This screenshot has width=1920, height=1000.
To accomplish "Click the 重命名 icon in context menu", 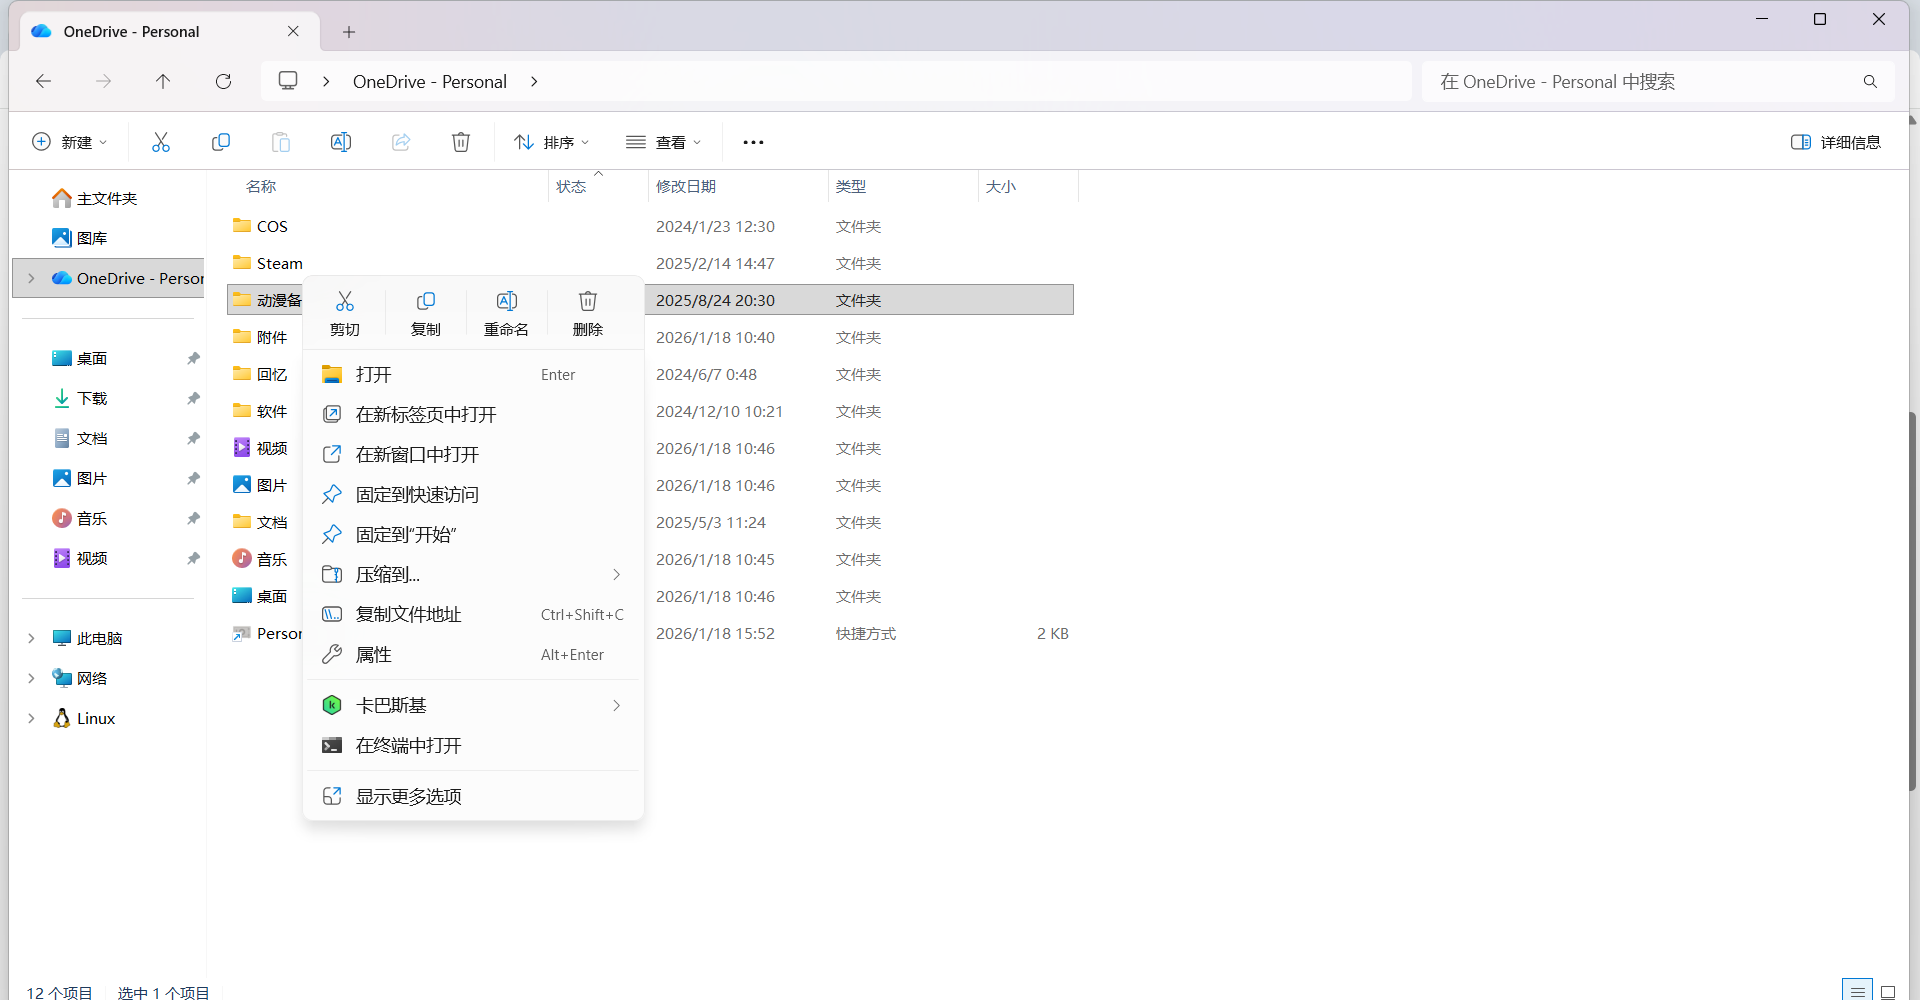I will click(507, 301).
